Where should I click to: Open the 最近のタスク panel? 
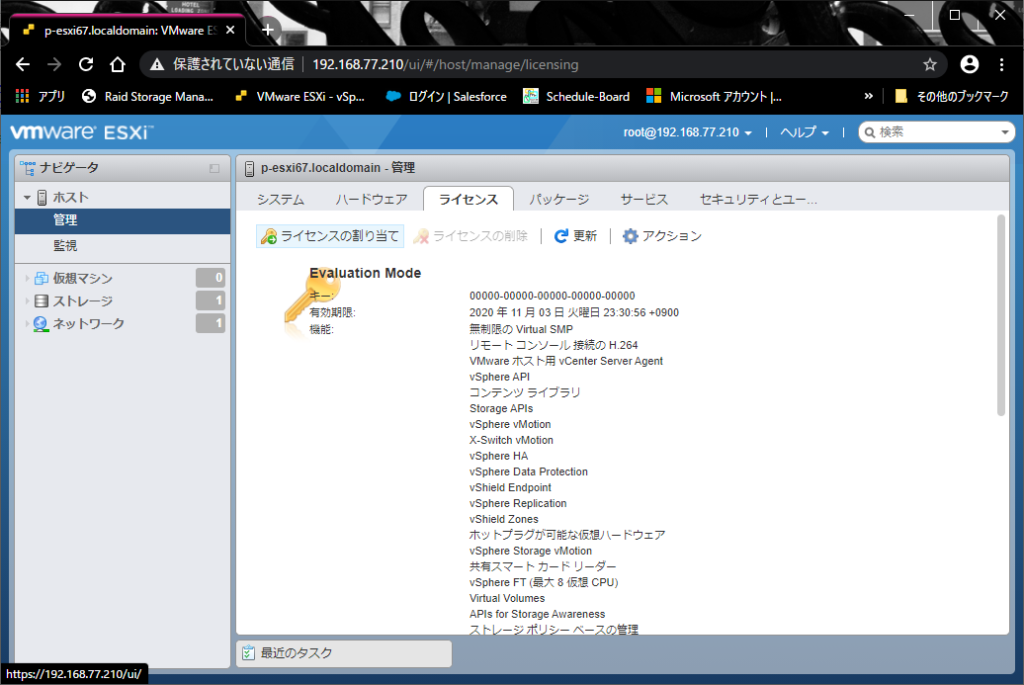point(344,653)
